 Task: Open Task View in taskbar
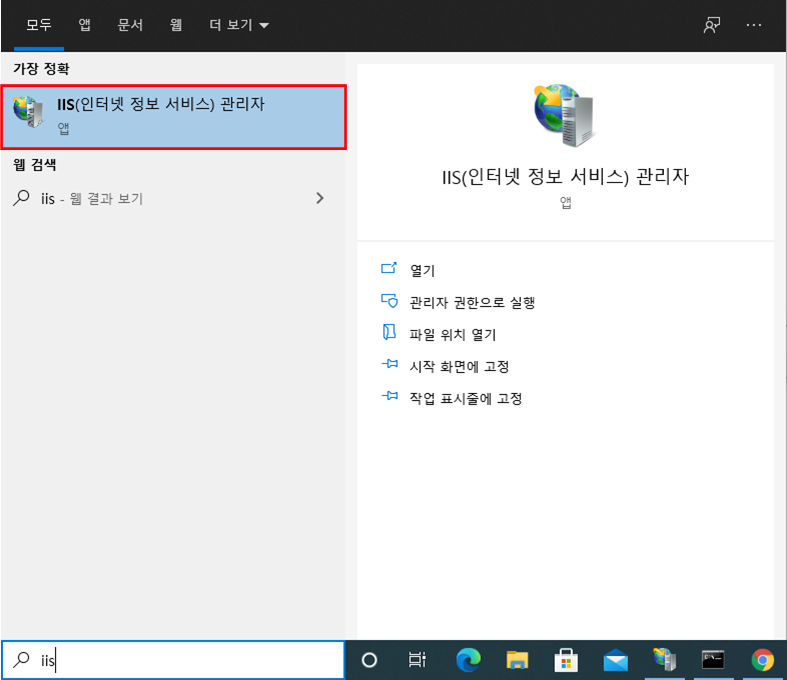(417, 660)
